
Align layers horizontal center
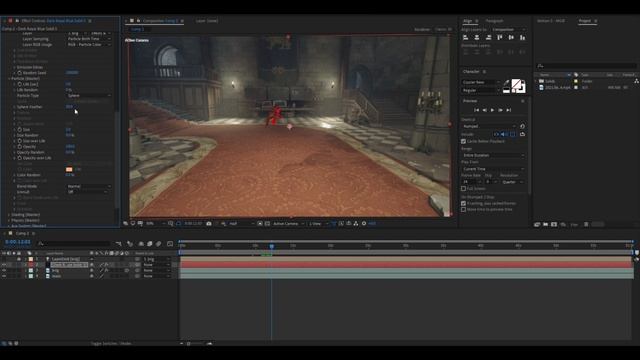point(477,38)
